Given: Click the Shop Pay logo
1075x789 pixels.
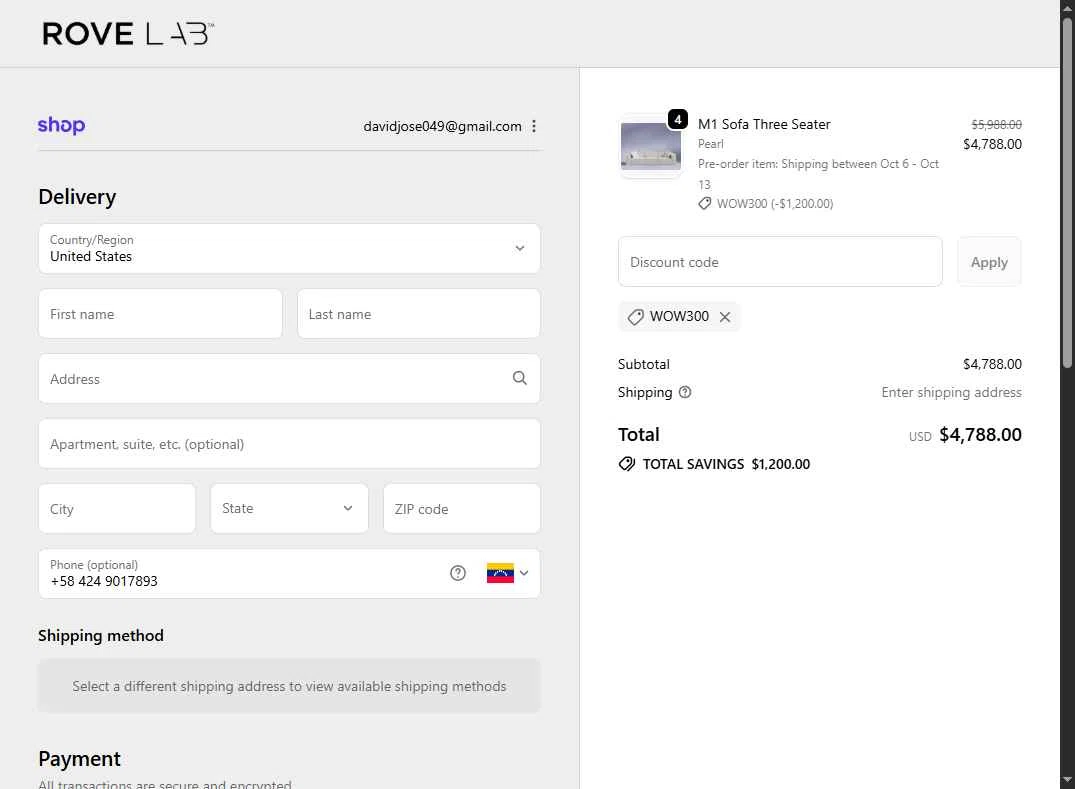Looking at the screenshot, I should pos(61,125).
